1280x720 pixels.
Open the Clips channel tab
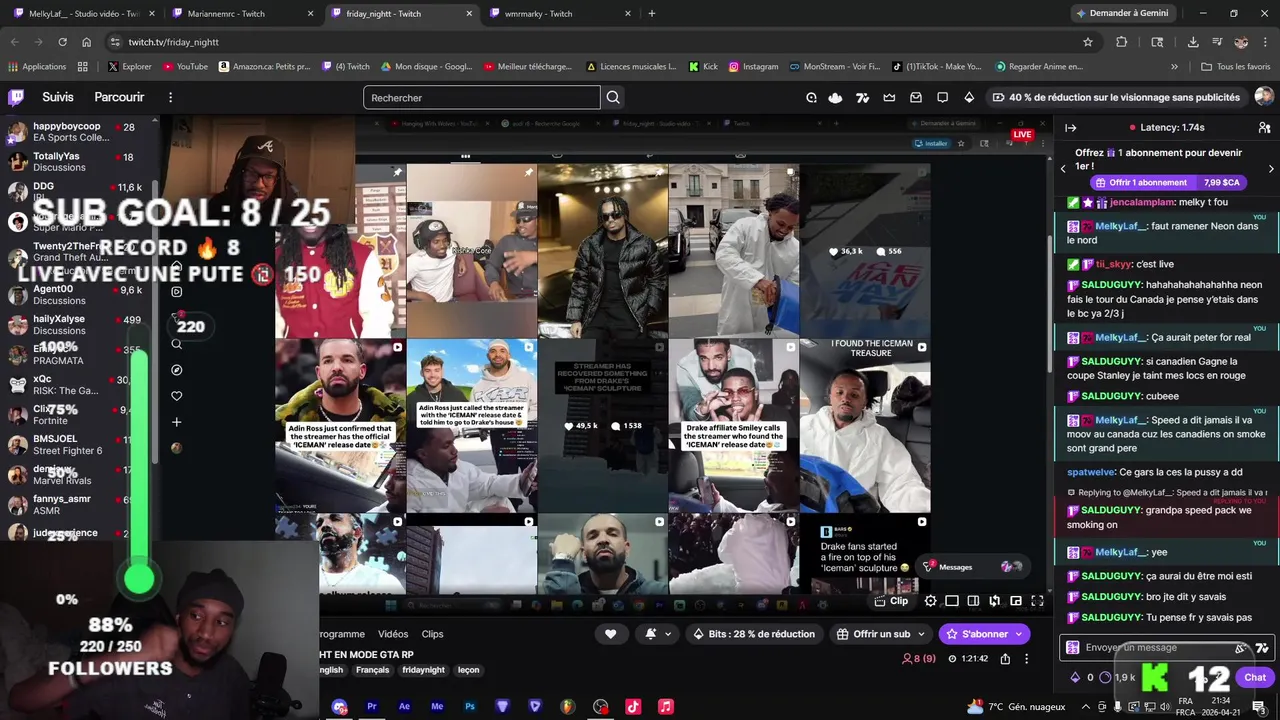click(432, 634)
